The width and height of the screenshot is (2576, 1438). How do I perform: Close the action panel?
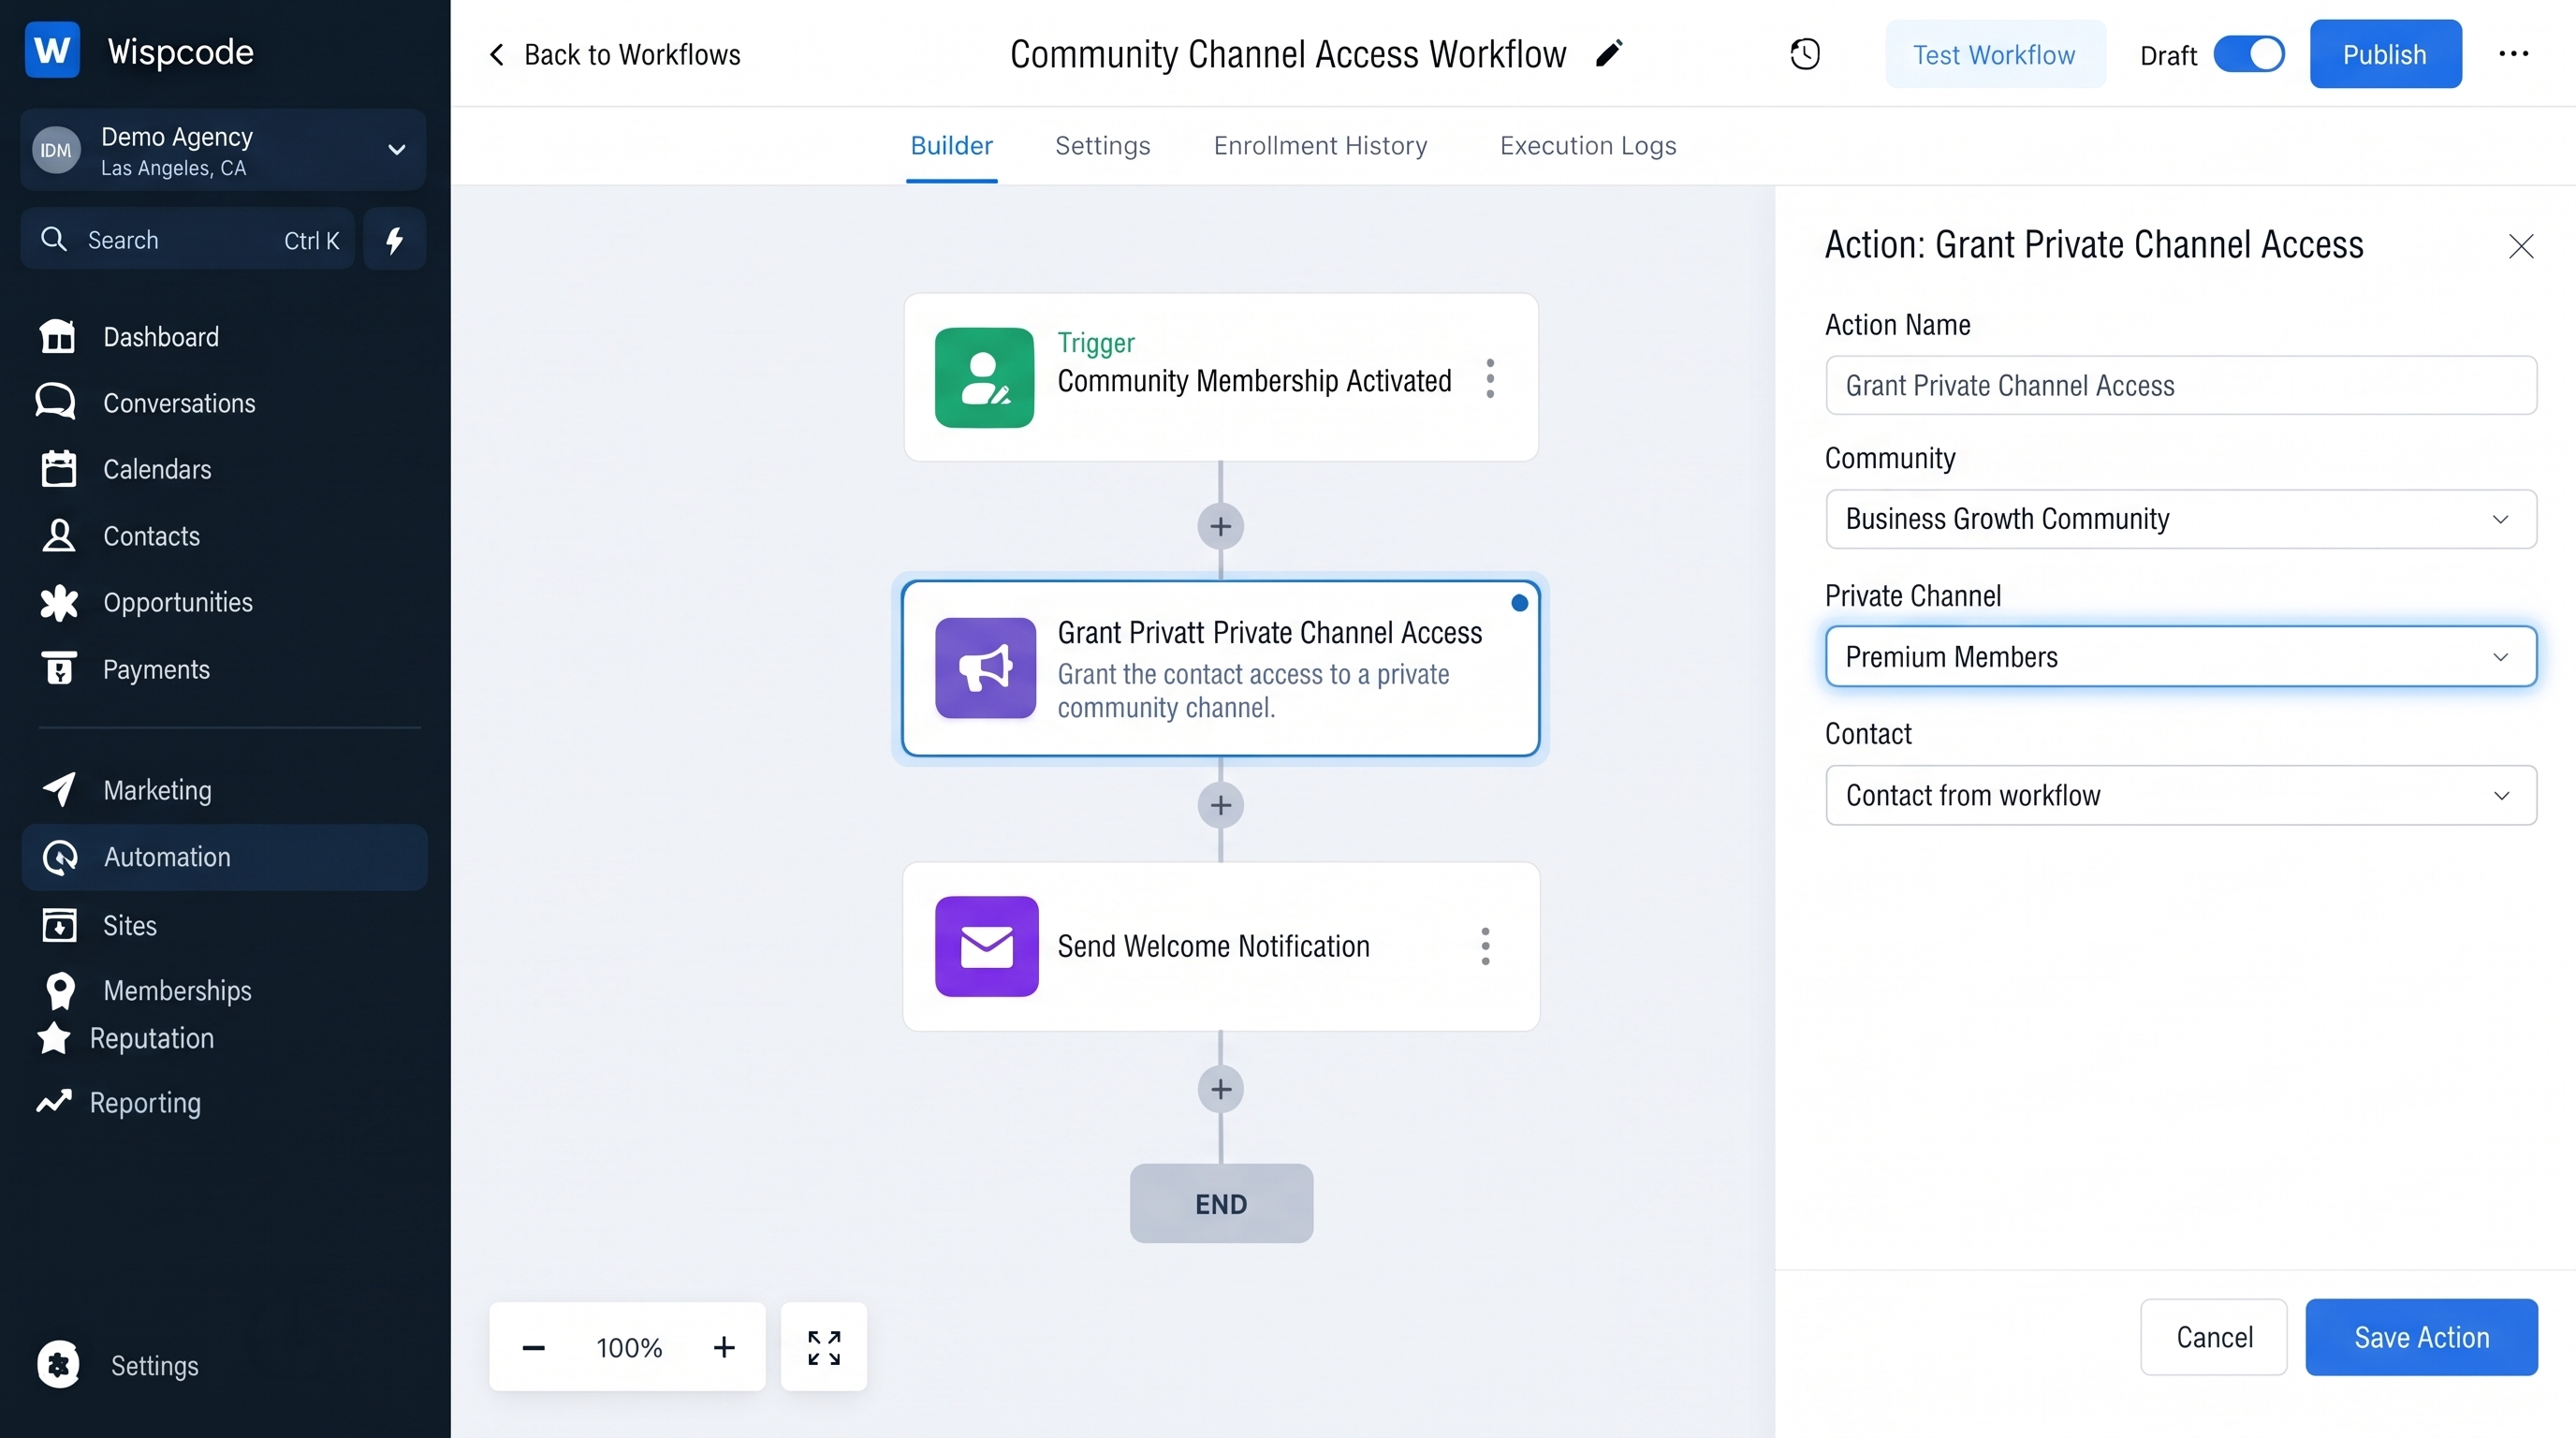[x=2520, y=246]
